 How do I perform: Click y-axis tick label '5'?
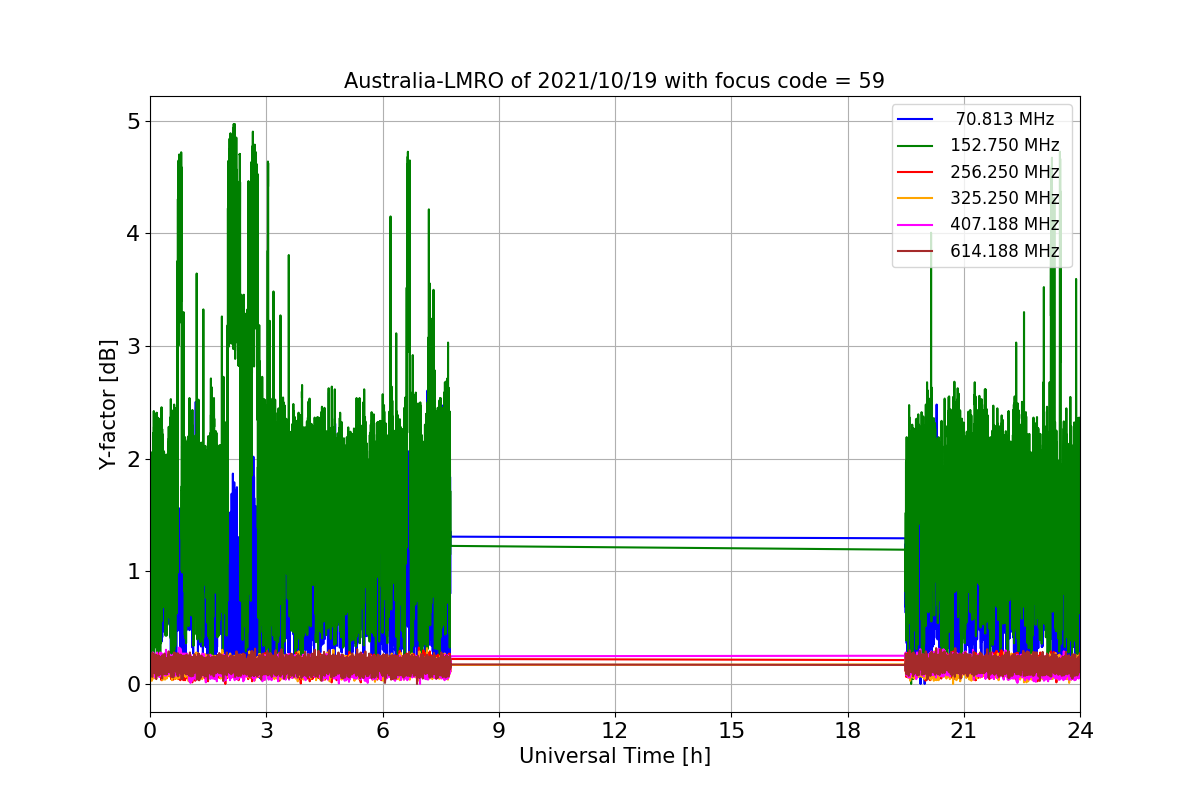[x=134, y=121]
